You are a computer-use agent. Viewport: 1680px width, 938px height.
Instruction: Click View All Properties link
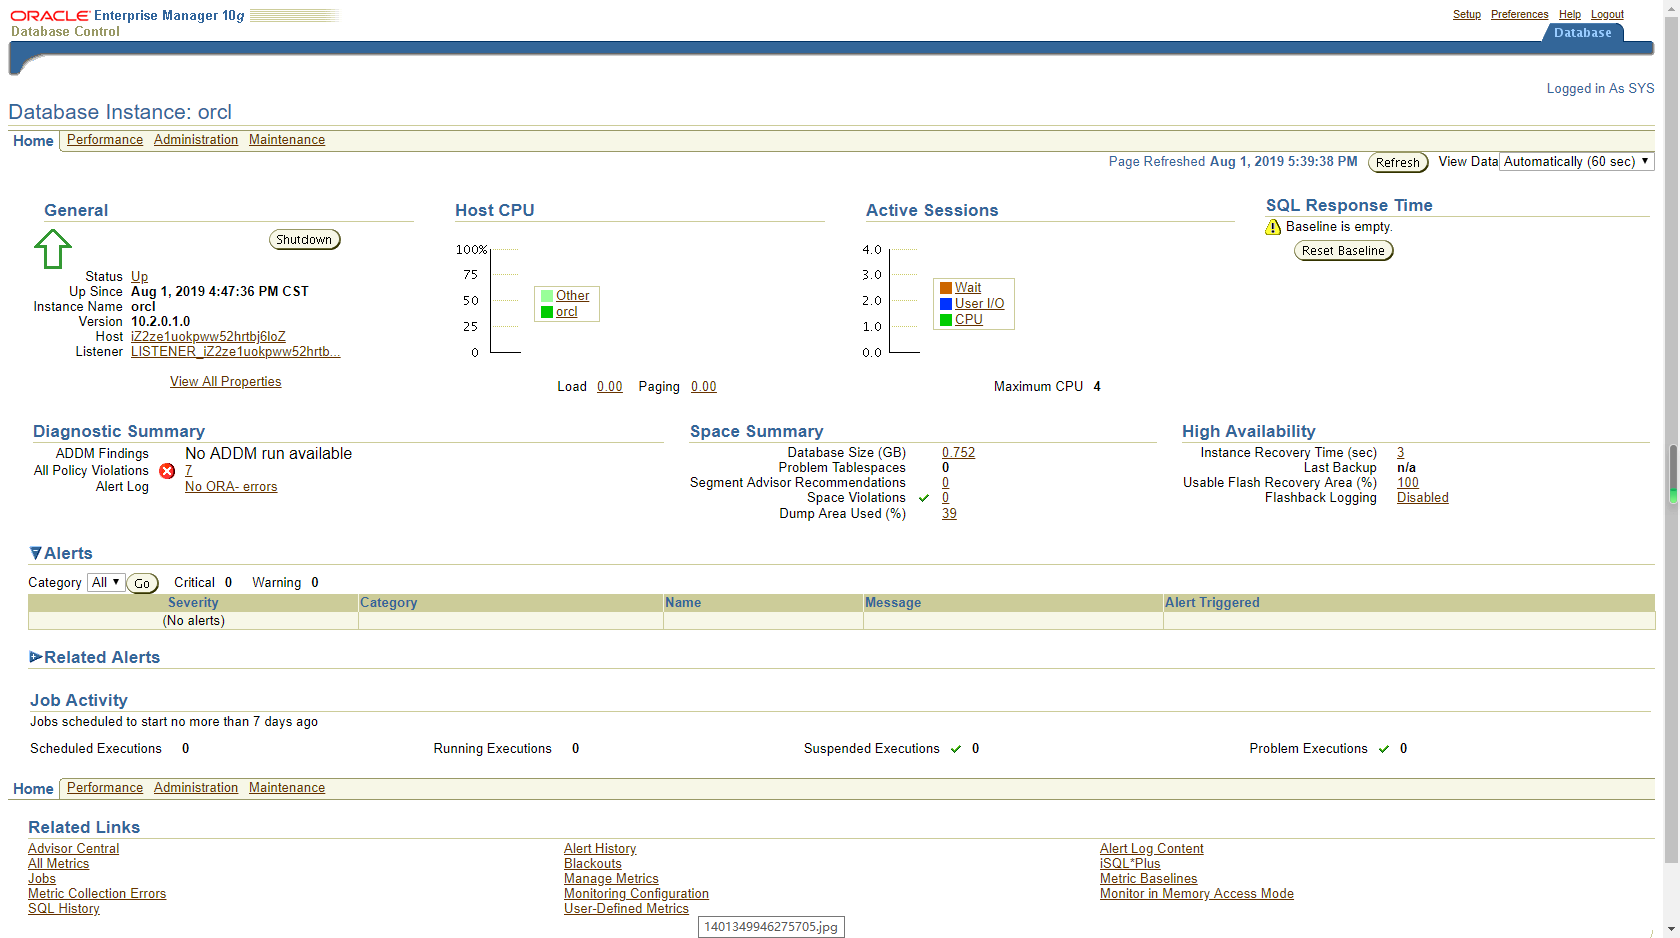pos(225,382)
